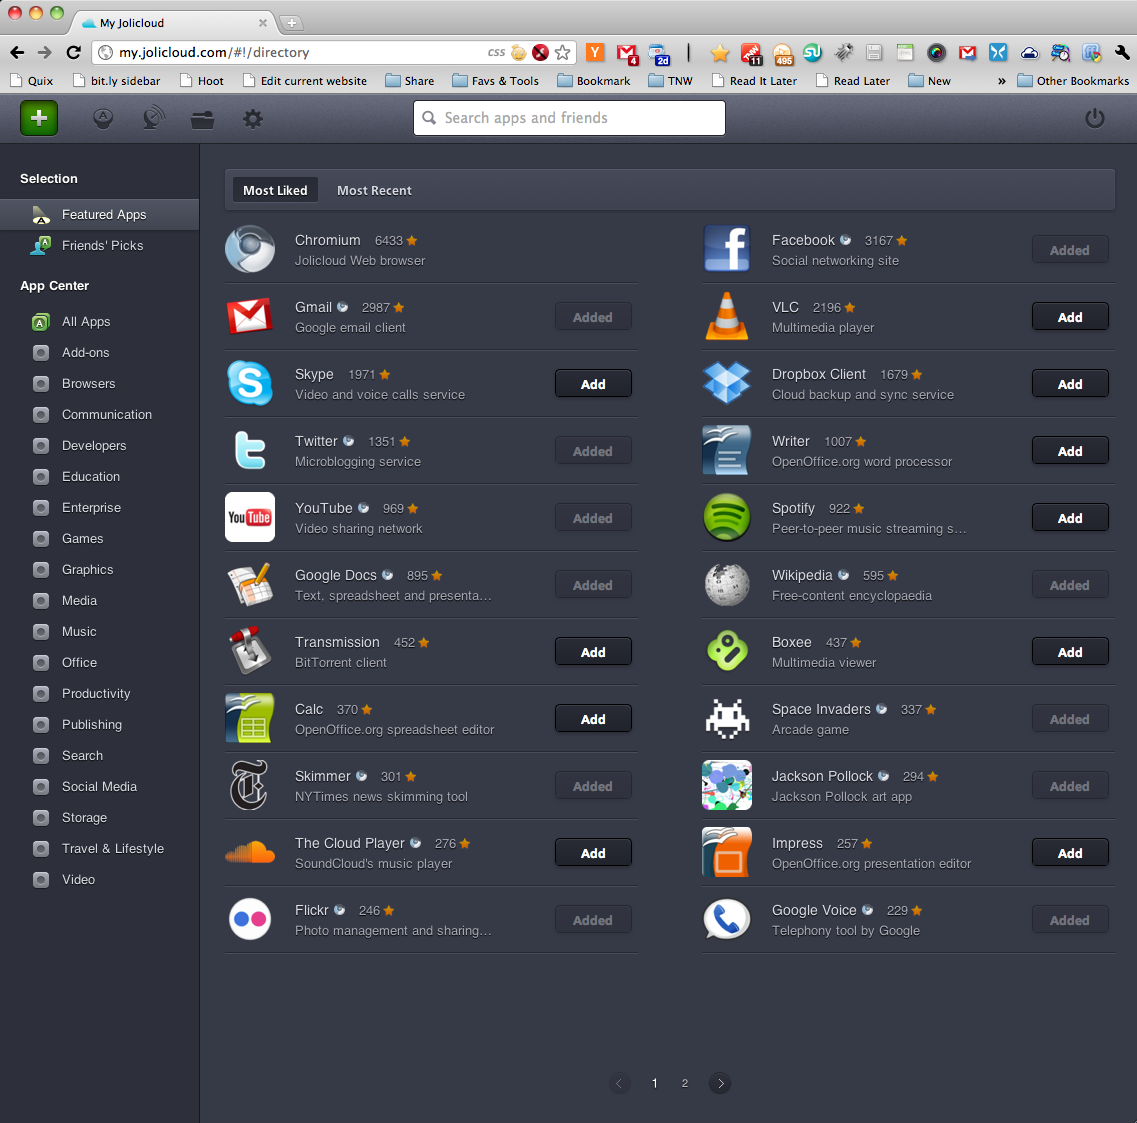1137x1123 pixels.
Task: Click the Boxee app icon
Action: tap(727, 651)
